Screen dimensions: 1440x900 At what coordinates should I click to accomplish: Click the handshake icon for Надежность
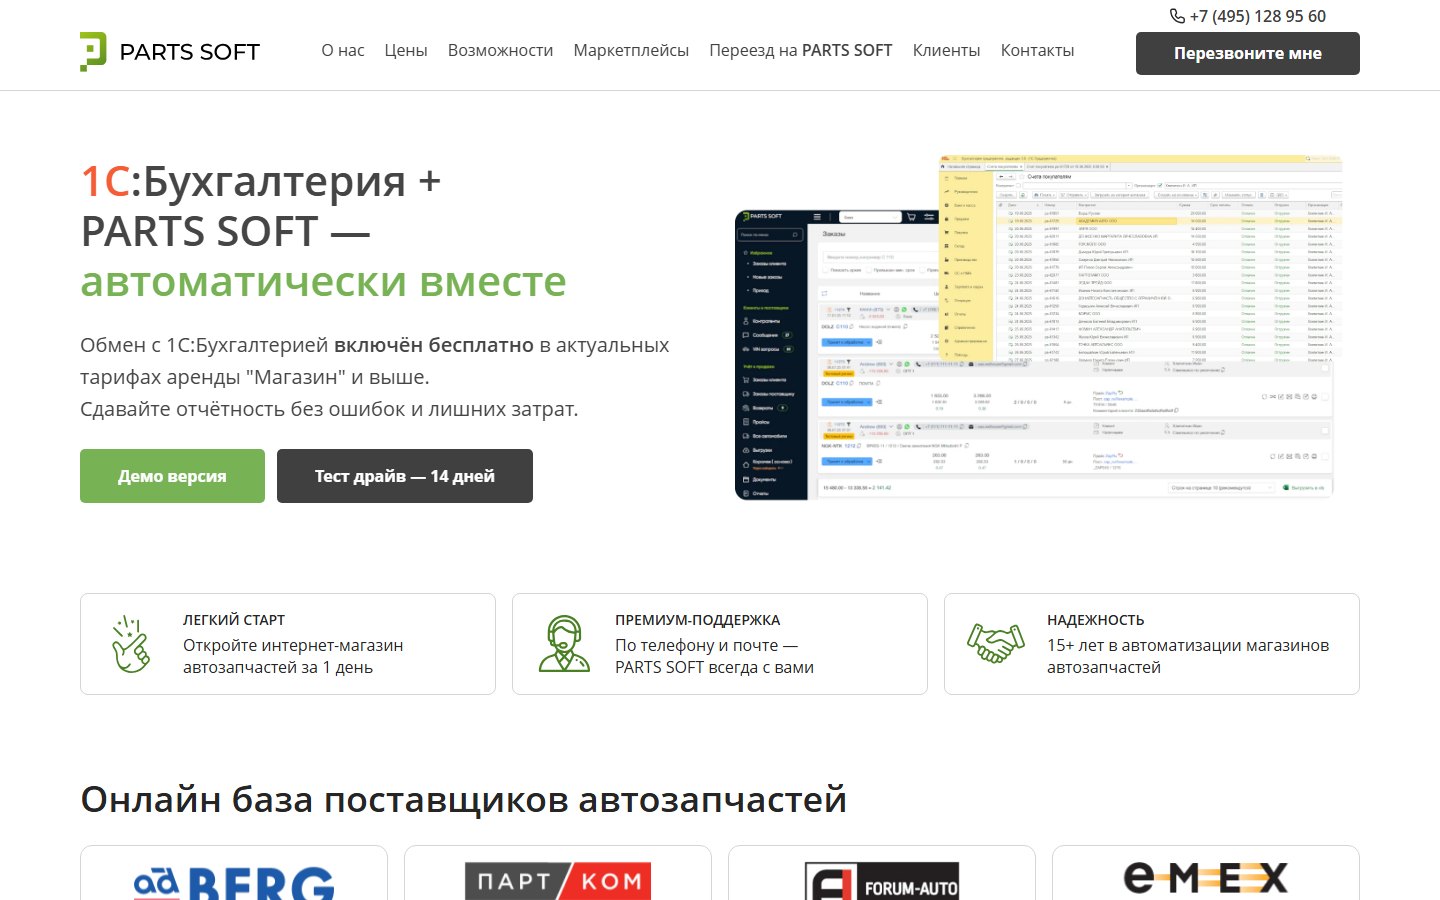tap(996, 644)
